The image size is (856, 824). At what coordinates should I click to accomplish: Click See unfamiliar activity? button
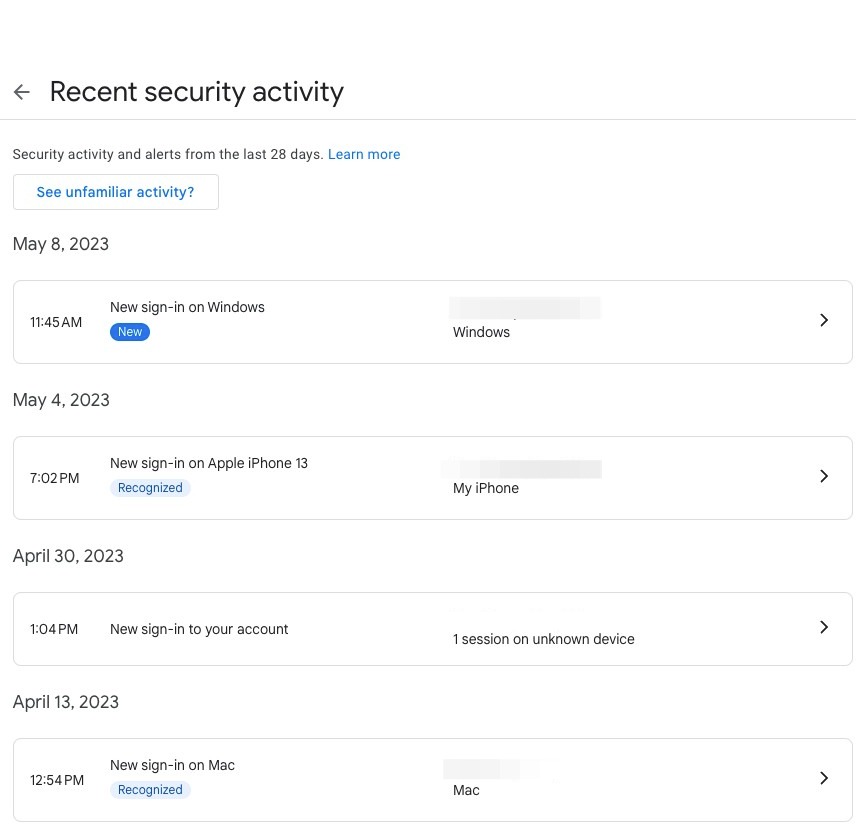coord(116,192)
